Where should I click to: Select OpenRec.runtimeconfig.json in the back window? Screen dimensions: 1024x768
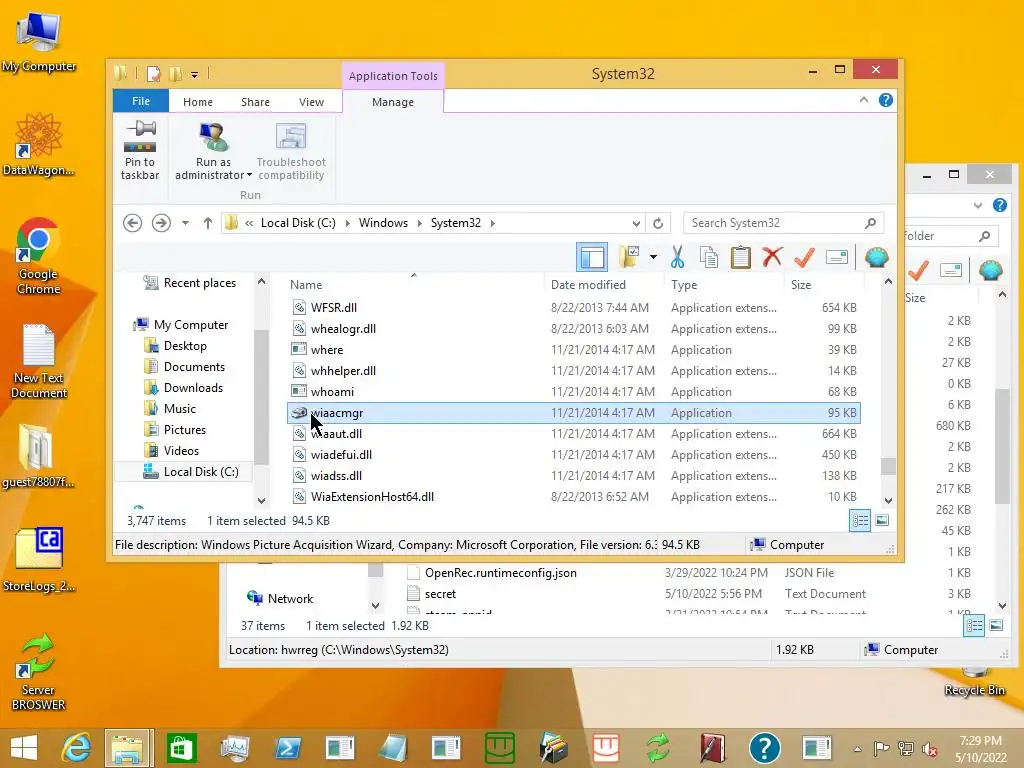[501, 573]
